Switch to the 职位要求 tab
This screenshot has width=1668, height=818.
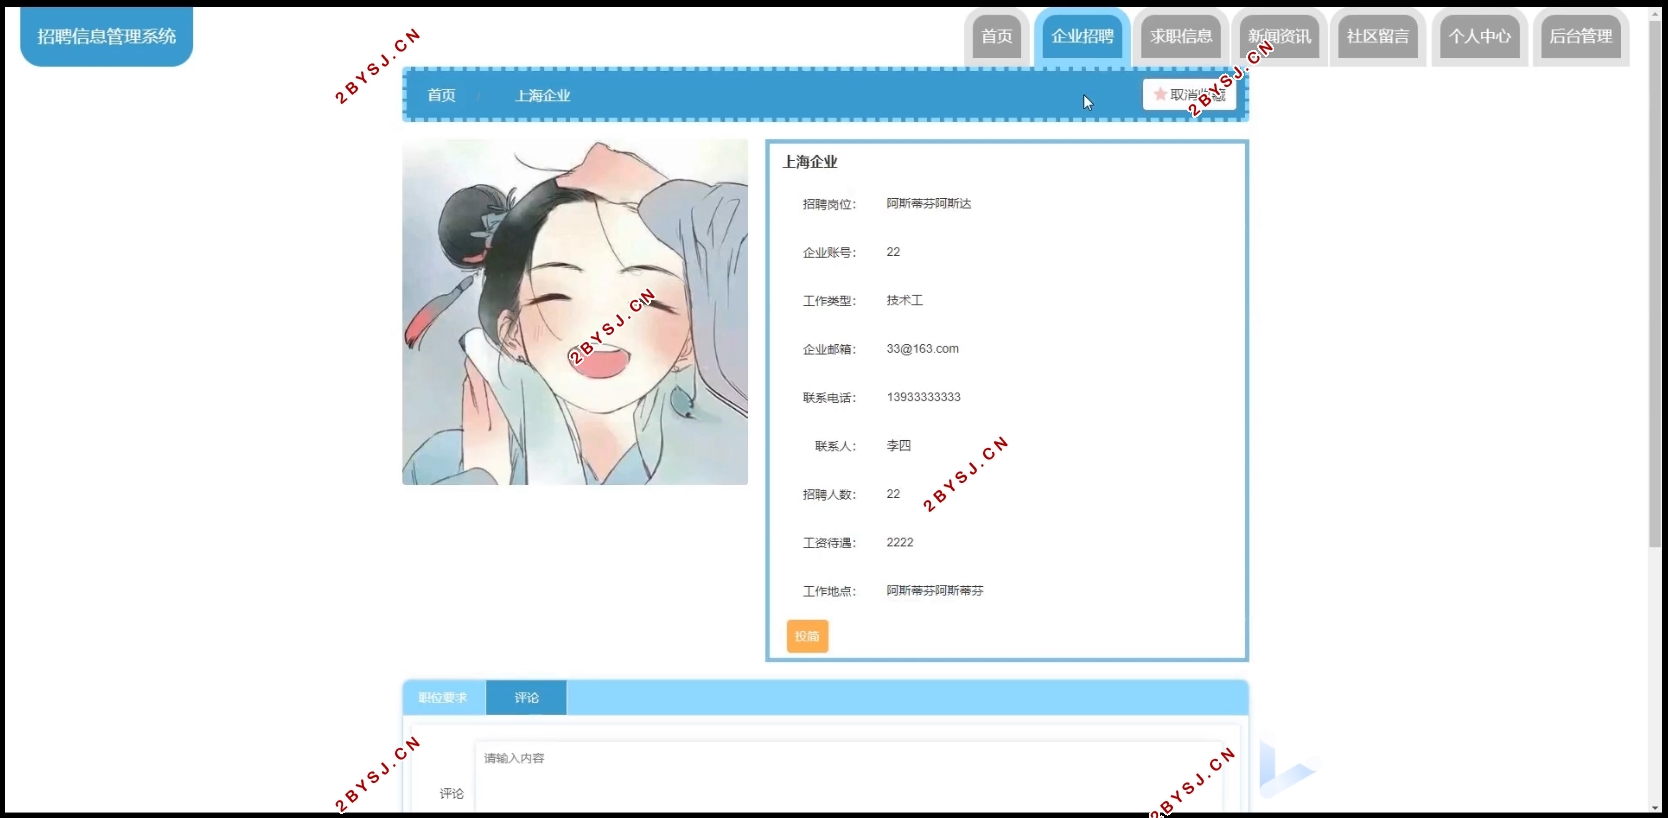click(443, 698)
